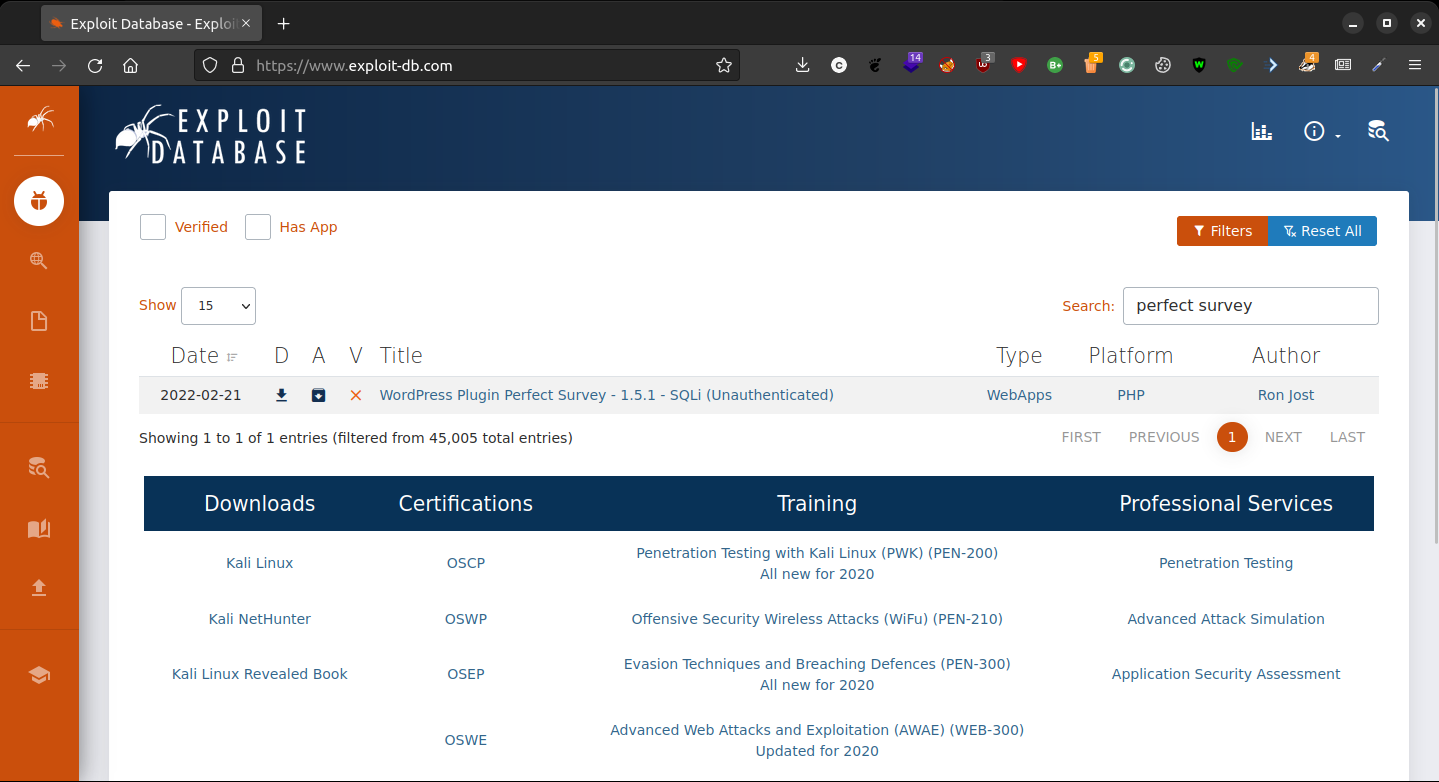Open the OSEP certification link
This screenshot has height=782, width=1439.
(x=466, y=674)
